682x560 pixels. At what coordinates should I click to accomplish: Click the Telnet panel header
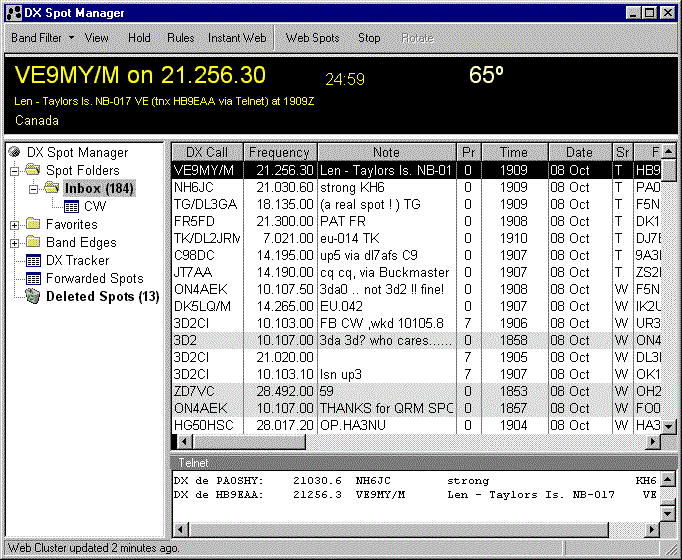[x=424, y=463]
